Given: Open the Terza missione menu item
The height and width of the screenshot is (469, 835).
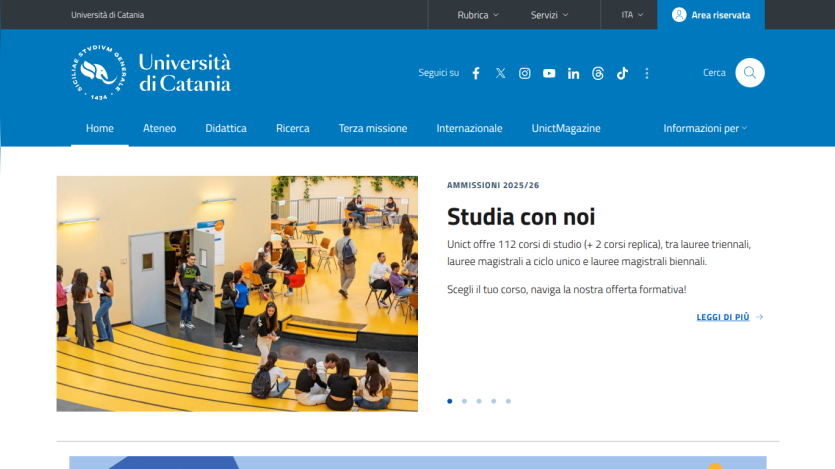Looking at the screenshot, I should coord(373,128).
